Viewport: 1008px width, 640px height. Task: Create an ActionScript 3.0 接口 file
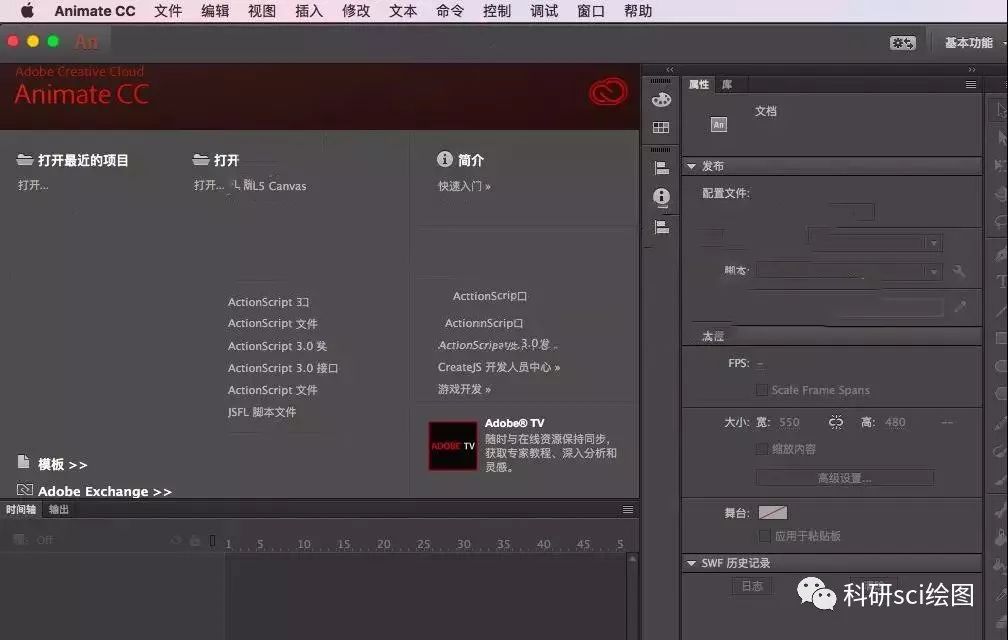283,368
